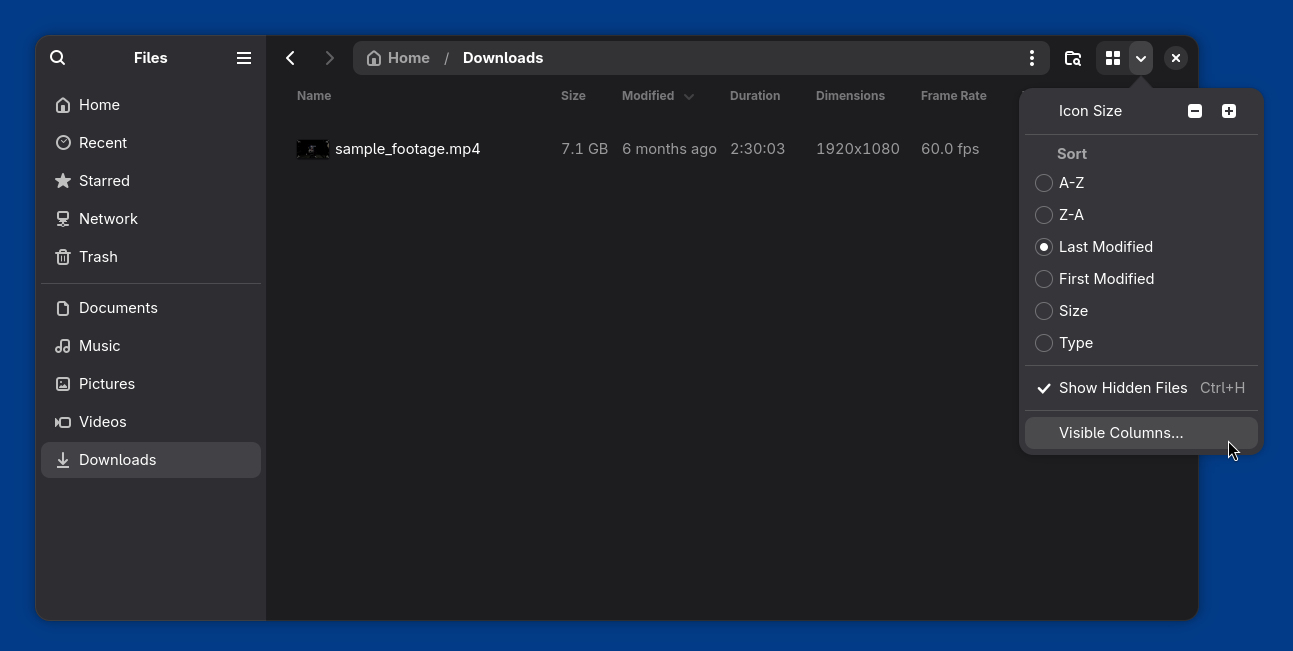Navigate to Home in the path bar

[x=399, y=58]
